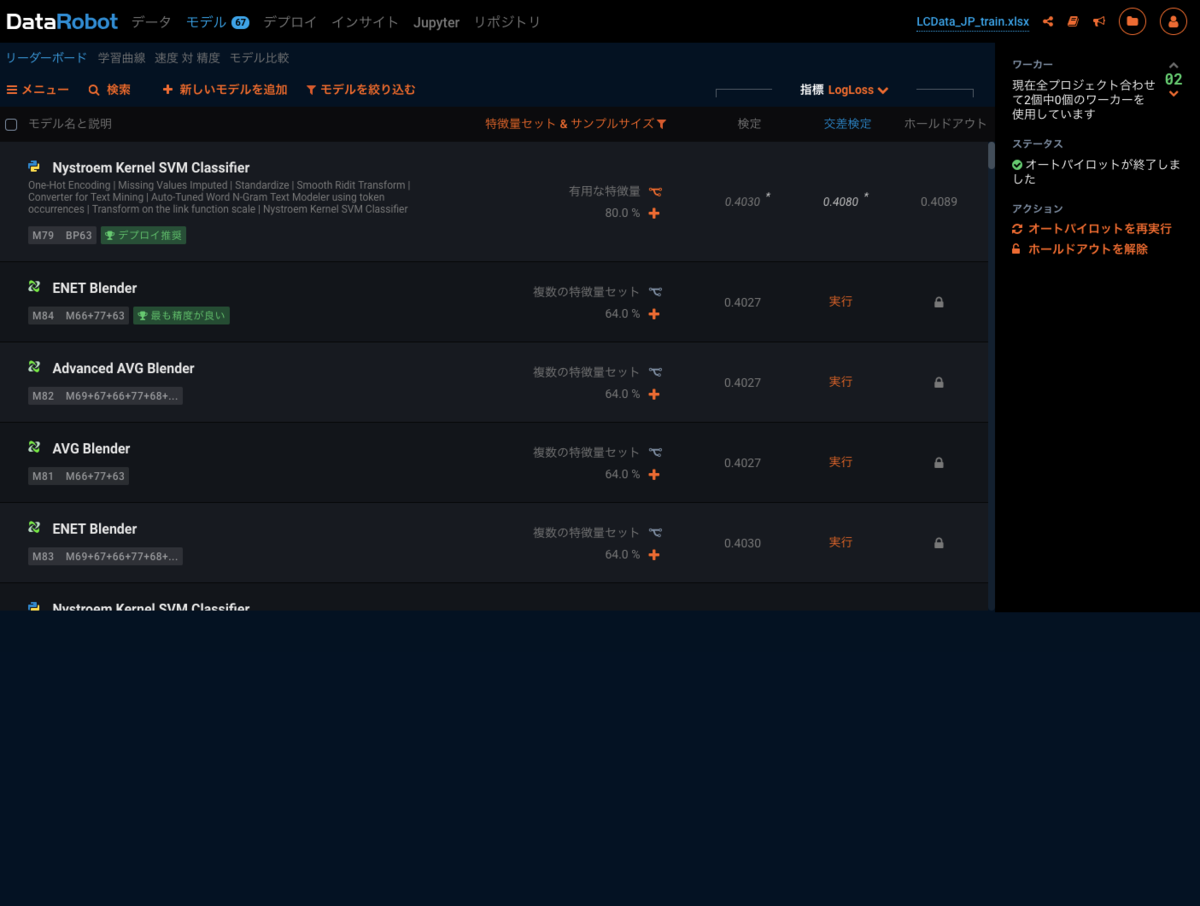1200x906 pixels.
Task: Increase worker count with the up arrow
Action: tap(1174, 65)
